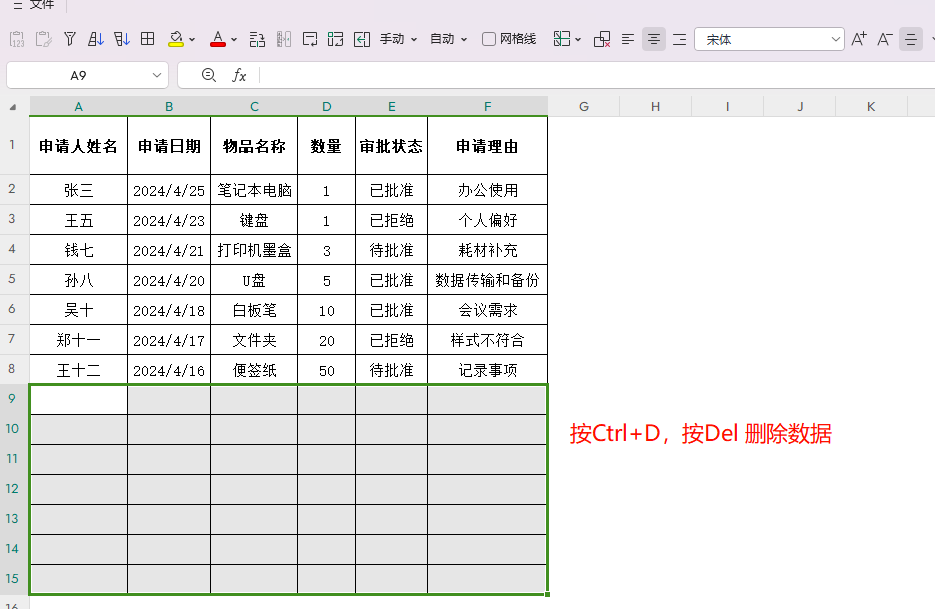Select column K header
The height and width of the screenshot is (609, 935).
point(871,106)
